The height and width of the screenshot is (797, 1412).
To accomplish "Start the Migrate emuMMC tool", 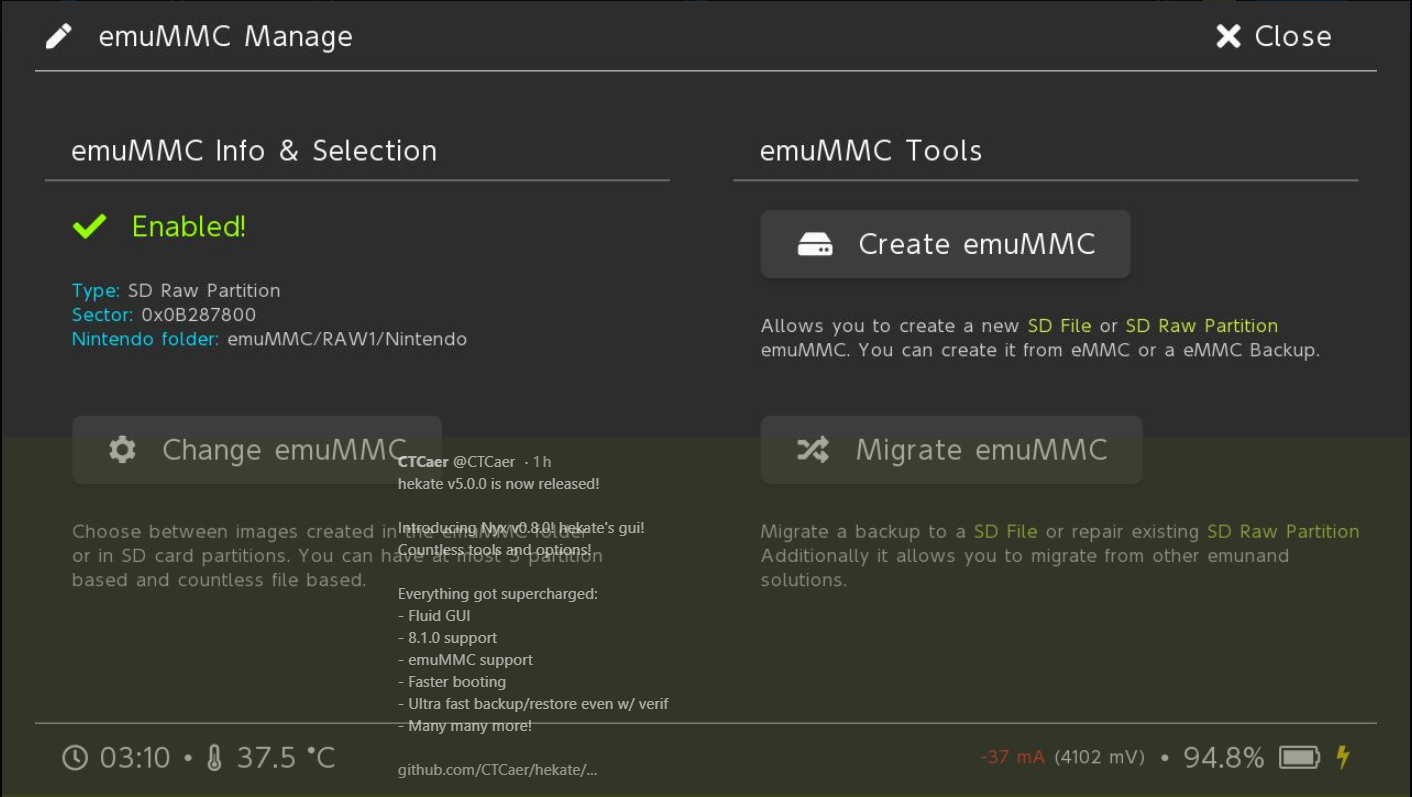I will (951, 450).
